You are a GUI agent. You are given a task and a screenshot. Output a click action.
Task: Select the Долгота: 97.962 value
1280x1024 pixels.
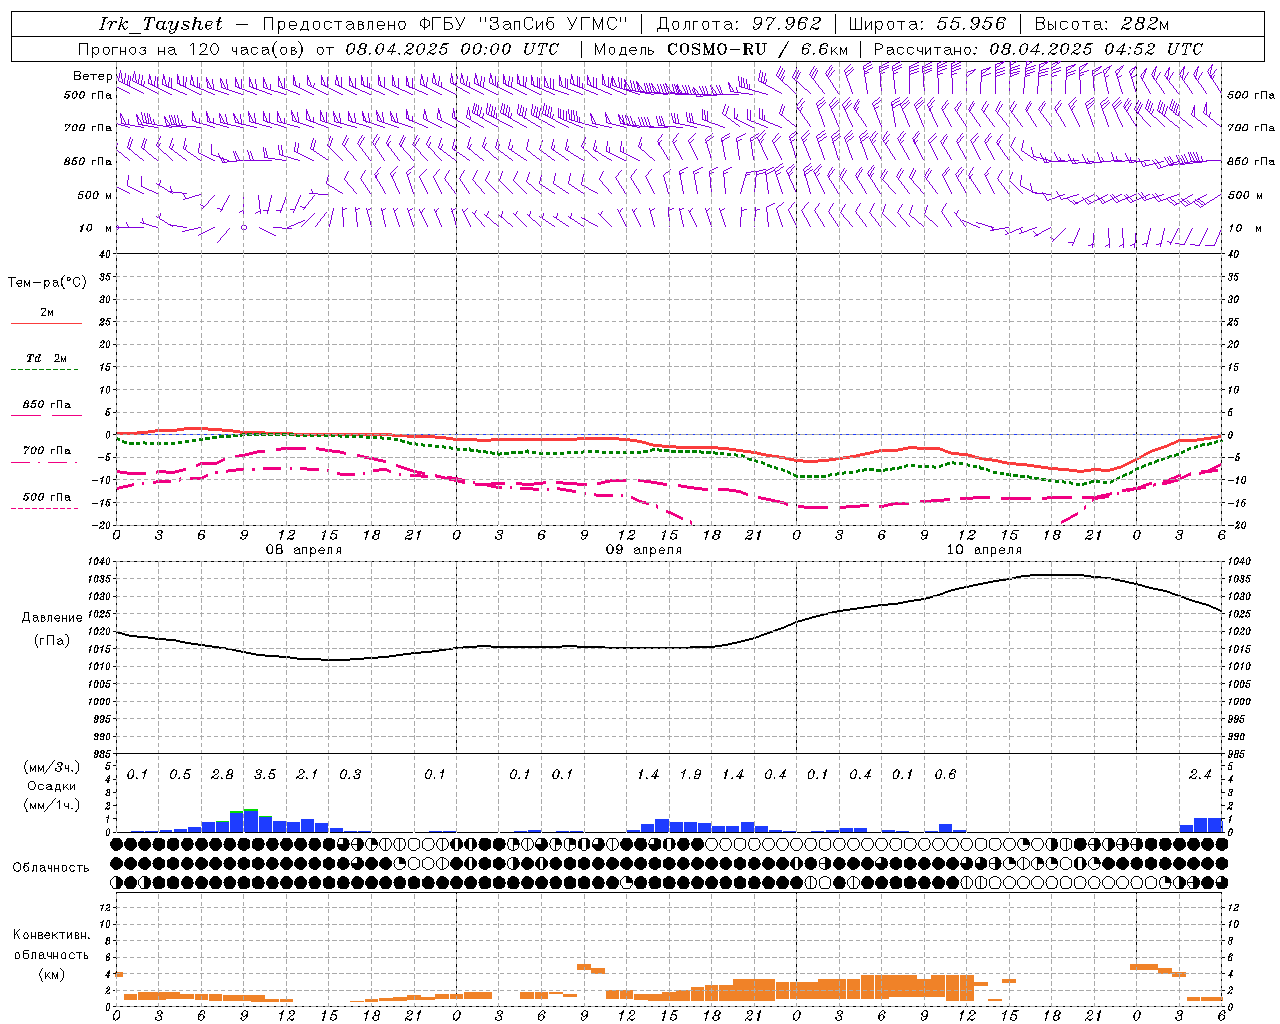(x=738, y=24)
